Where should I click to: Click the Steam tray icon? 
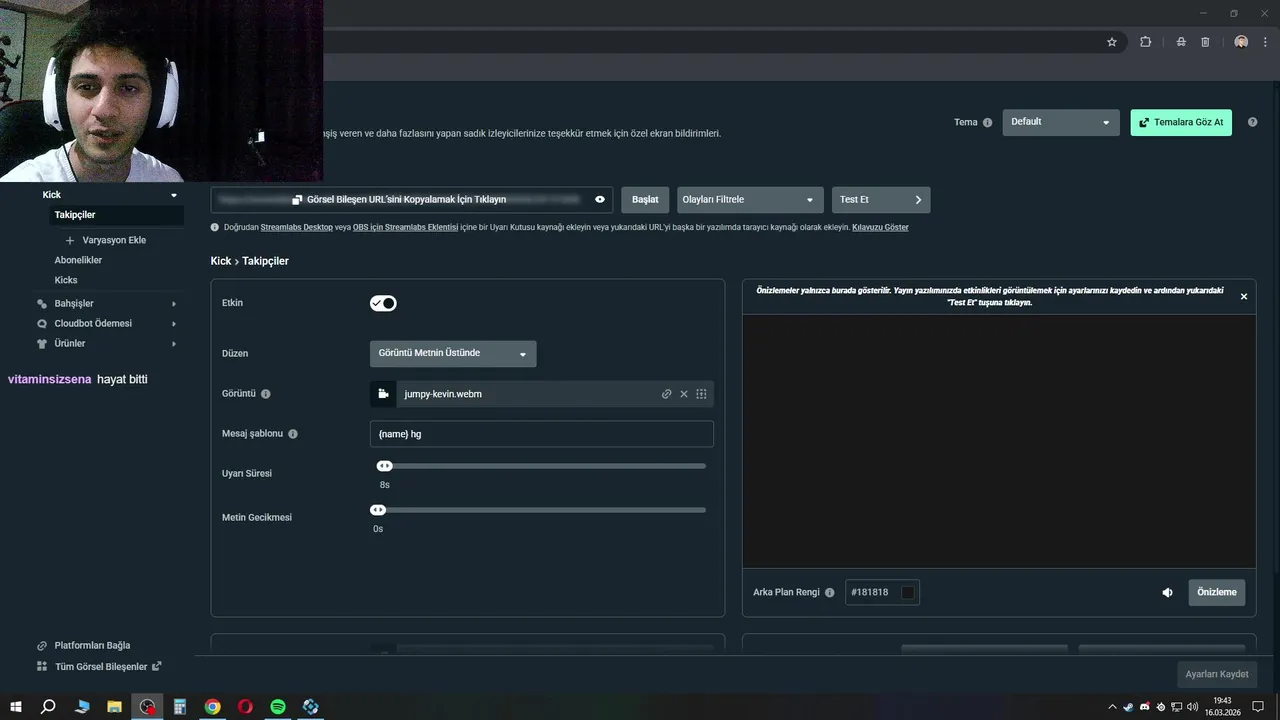point(1129,706)
